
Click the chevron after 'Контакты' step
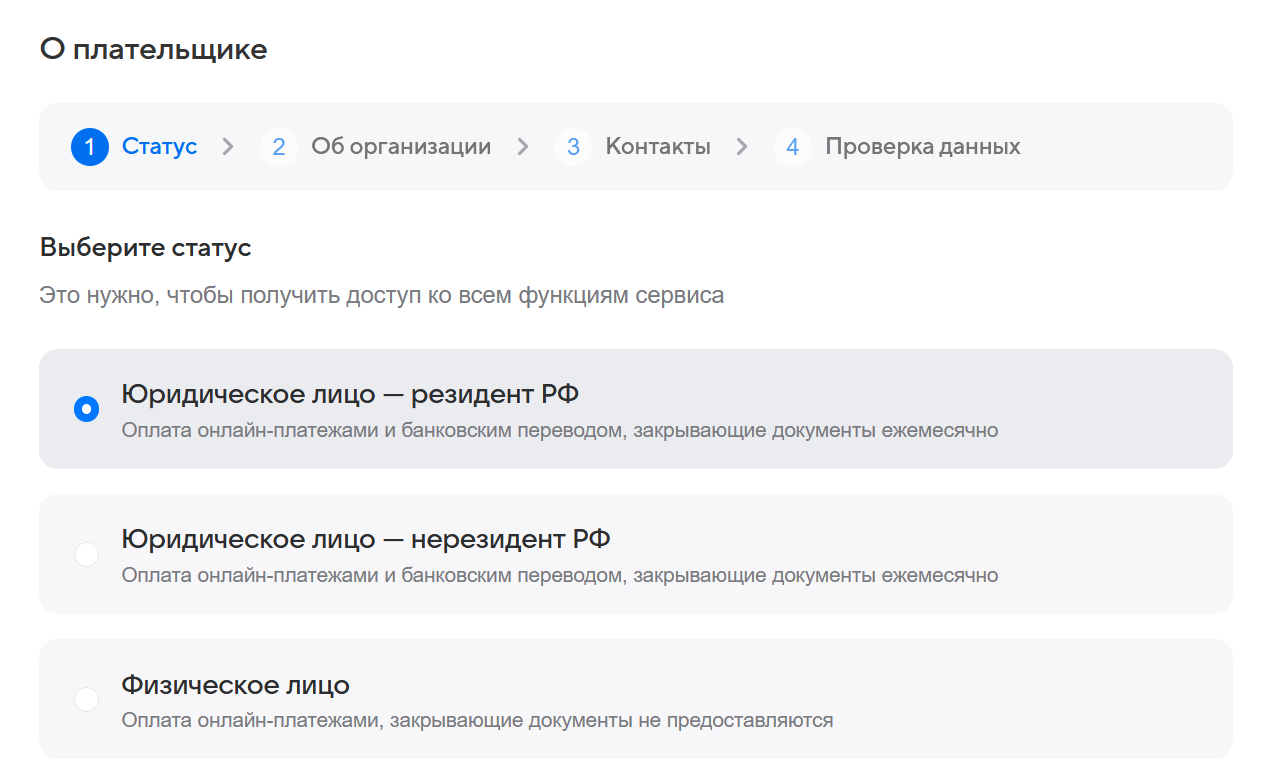click(742, 147)
